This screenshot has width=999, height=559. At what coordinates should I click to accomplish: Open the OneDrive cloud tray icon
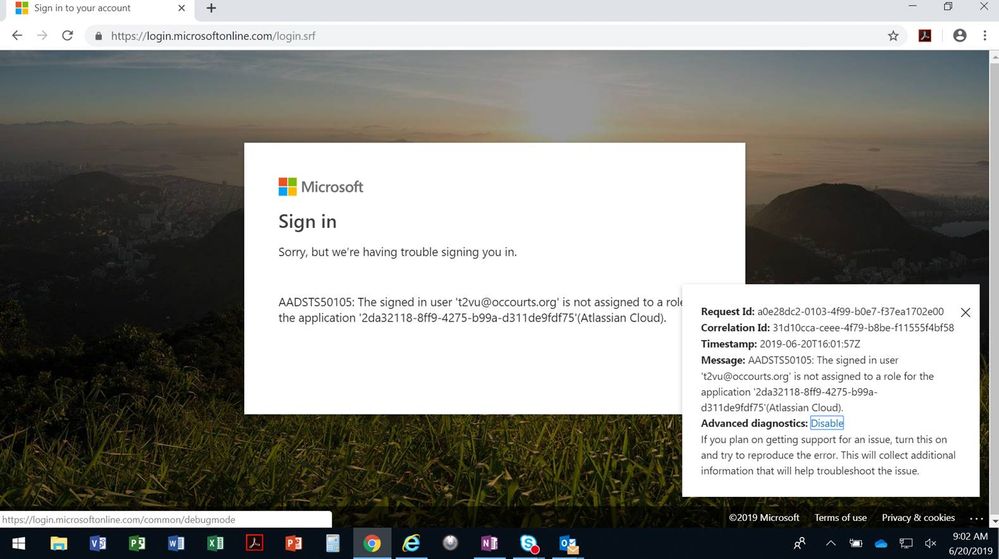coord(881,544)
